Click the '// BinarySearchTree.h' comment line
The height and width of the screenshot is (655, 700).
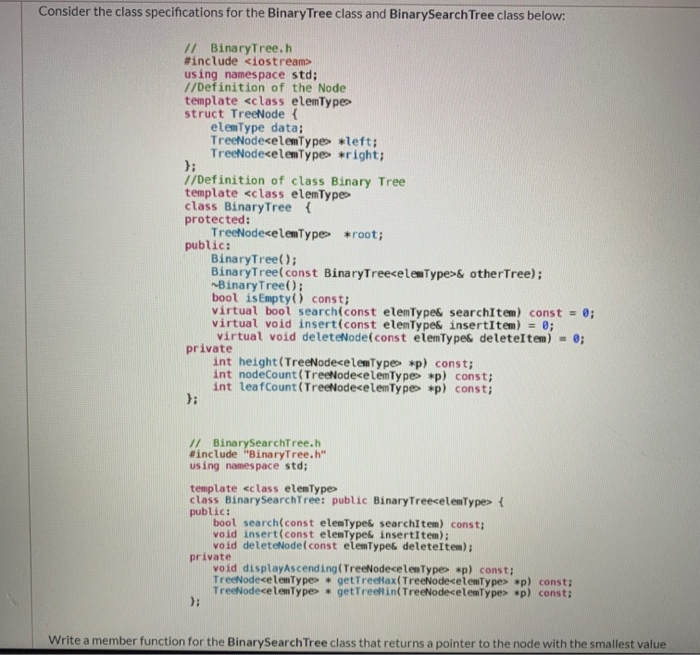point(255,443)
